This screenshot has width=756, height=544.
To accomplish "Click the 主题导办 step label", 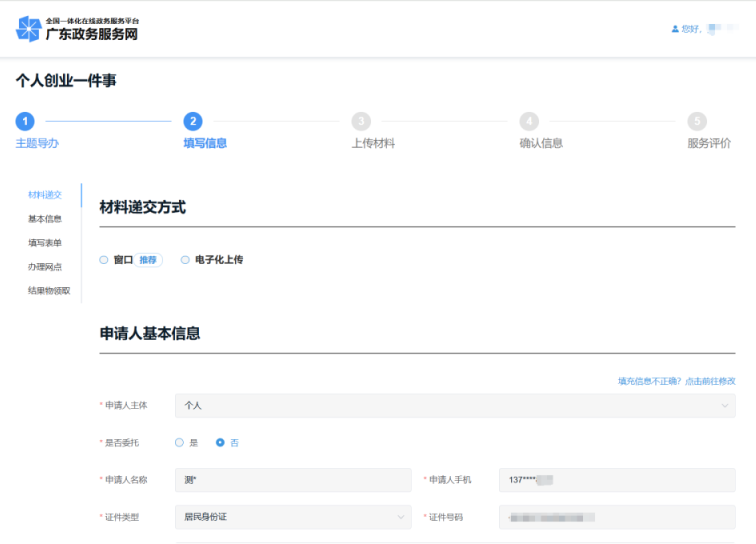I will (37, 143).
